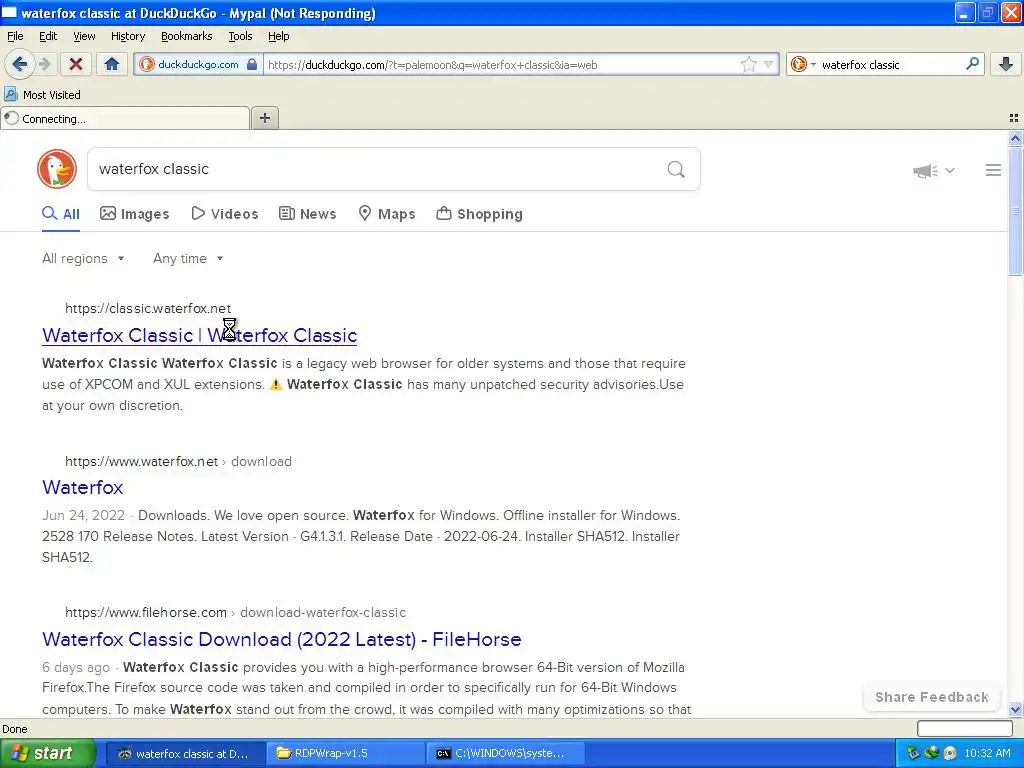Bookmark this page with the star icon
Screen dimensions: 1024x768
(x=748, y=64)
